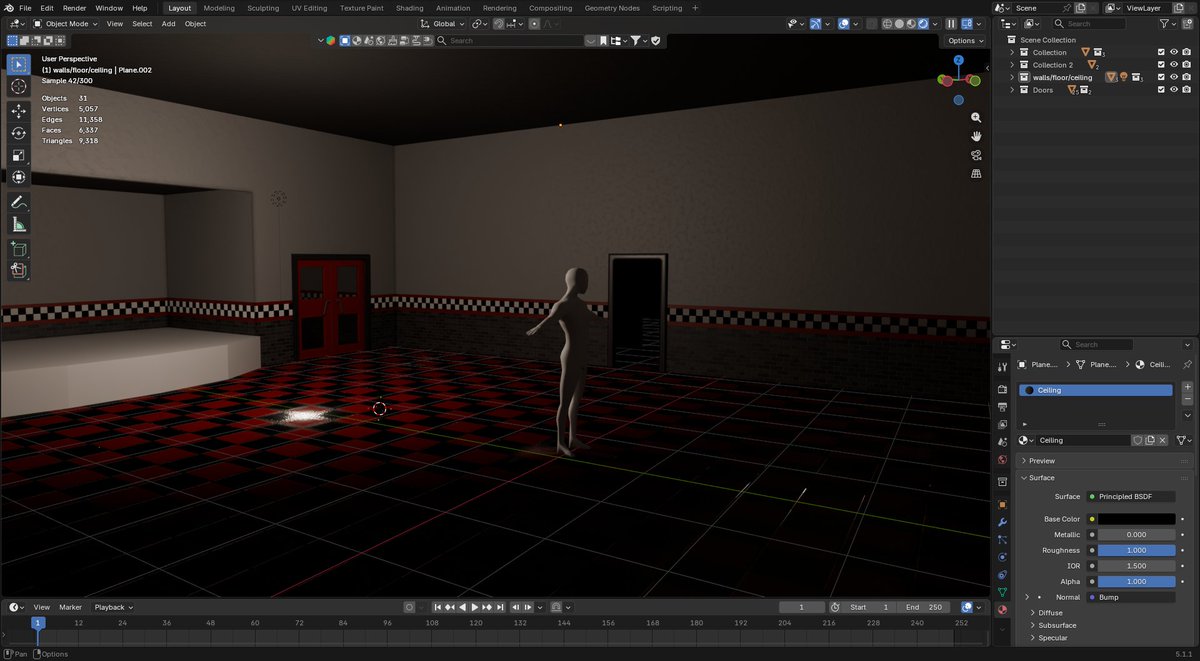Open the Modifiers properties tab
1200x661 pixels.
tap(1002, 522)
